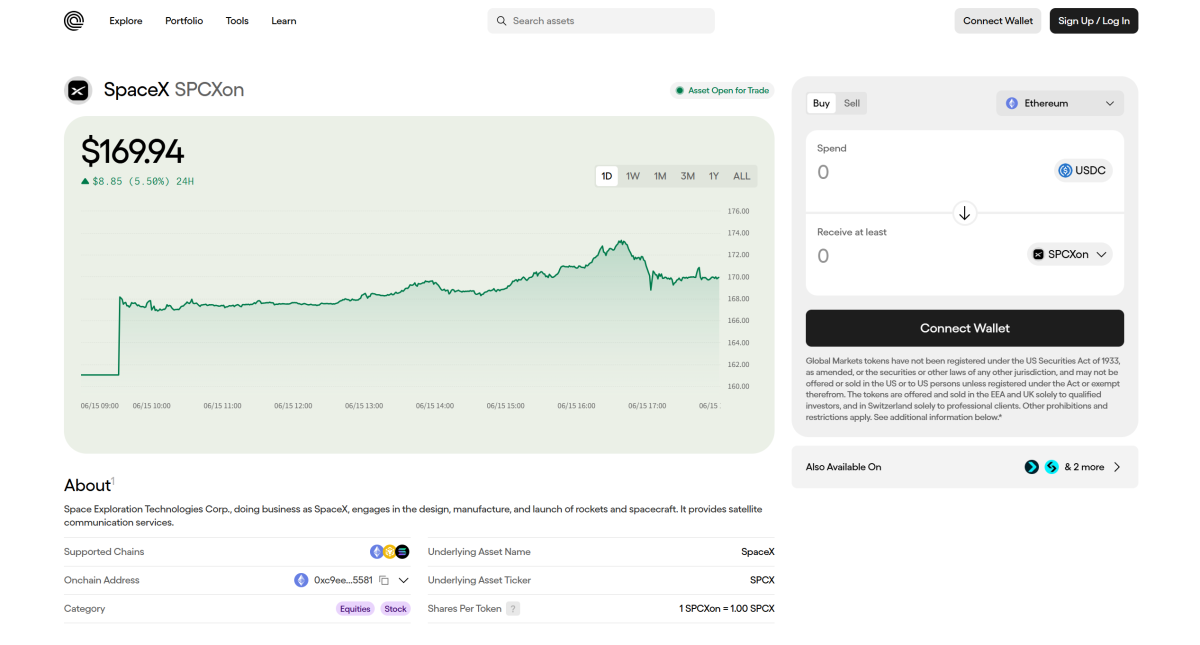Expand the onchain address chevron
The width and height of the screenshot is (1200, 645).
click(404, 580)
